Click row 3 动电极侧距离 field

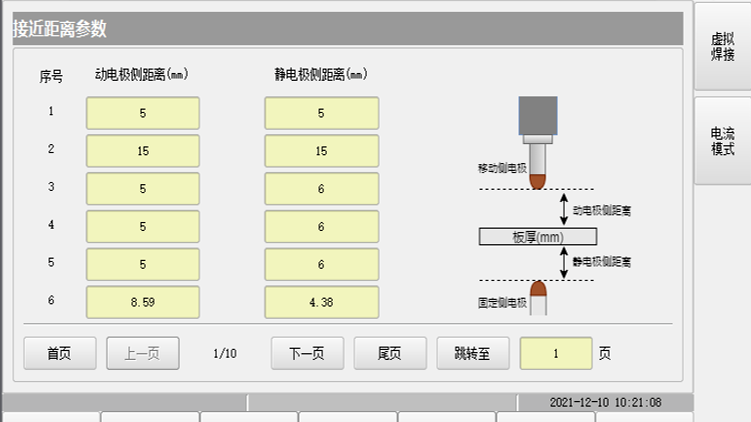(x=143, y=188)
